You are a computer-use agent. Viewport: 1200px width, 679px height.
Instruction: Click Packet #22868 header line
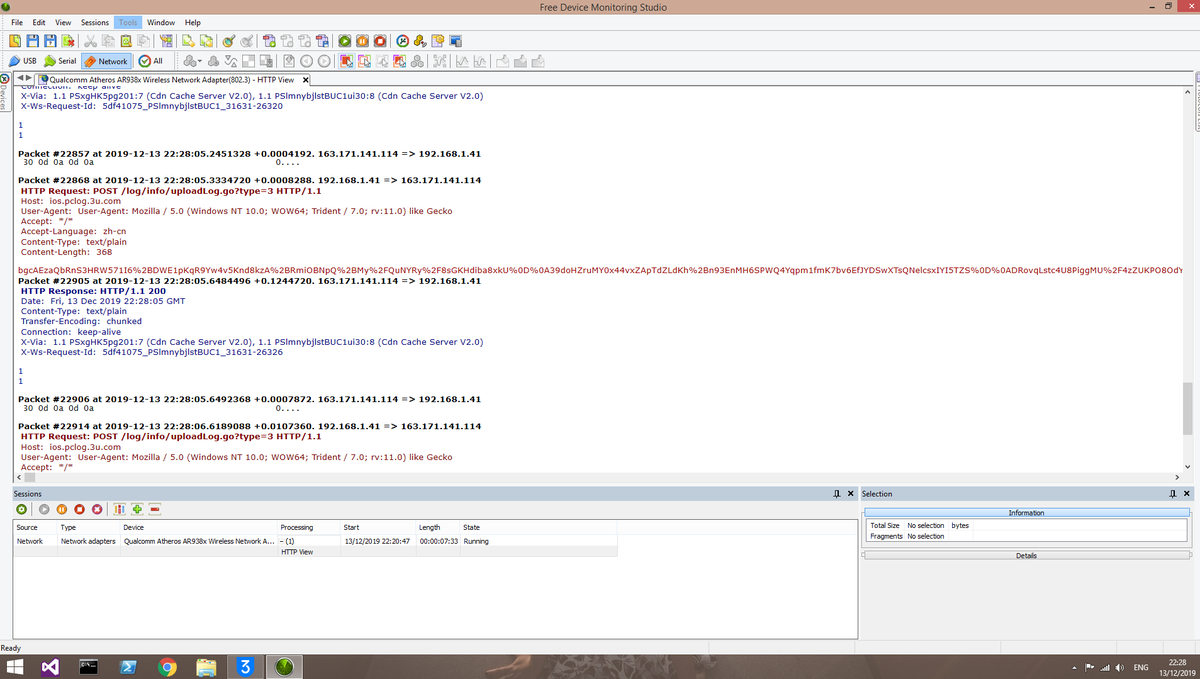(250, 180)
